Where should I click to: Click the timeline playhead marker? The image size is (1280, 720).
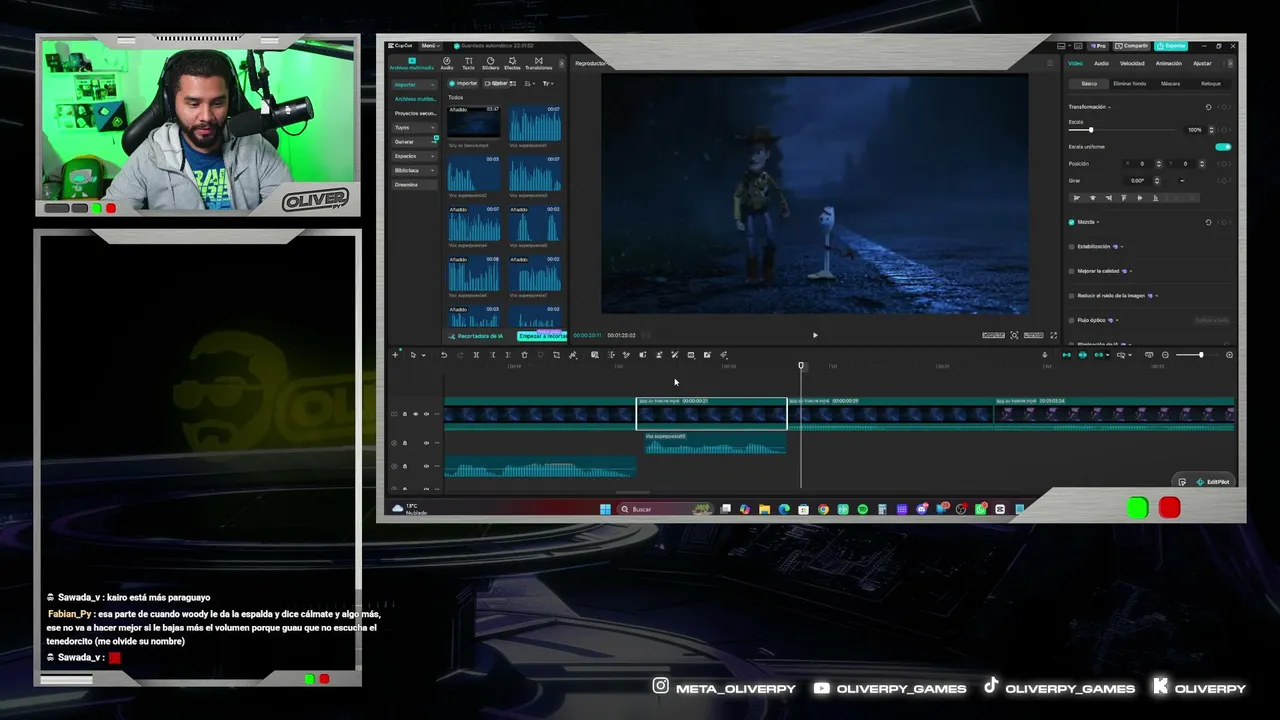(801, 366)
